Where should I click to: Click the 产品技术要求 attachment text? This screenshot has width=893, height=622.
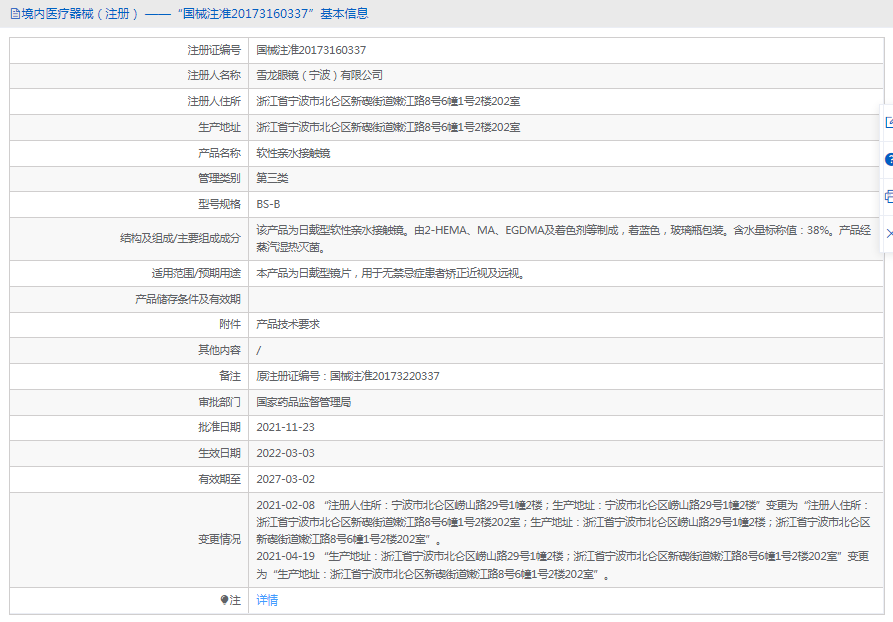point(288,324)
